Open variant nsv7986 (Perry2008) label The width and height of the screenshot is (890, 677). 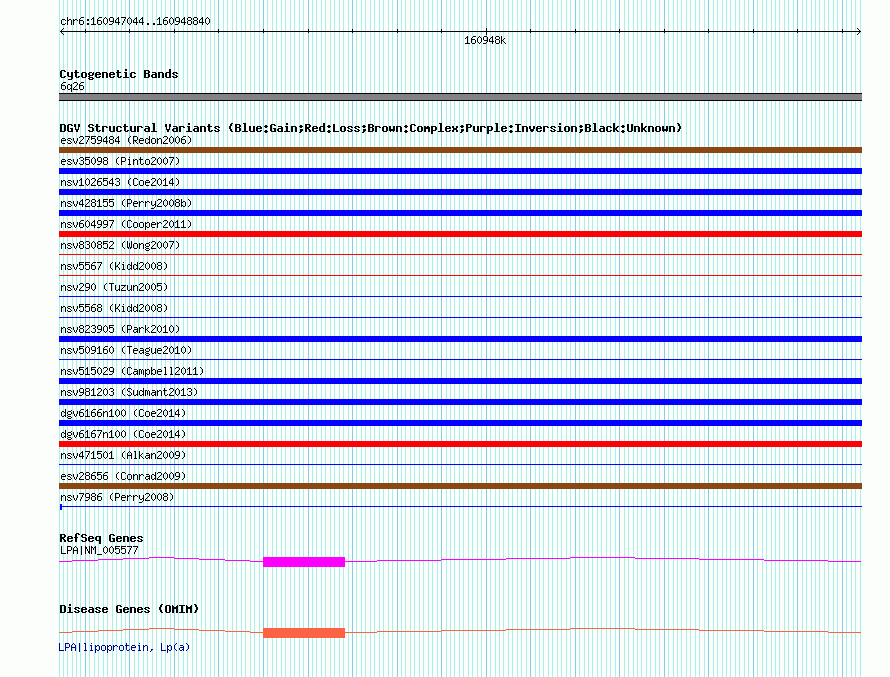coord(117,497)
